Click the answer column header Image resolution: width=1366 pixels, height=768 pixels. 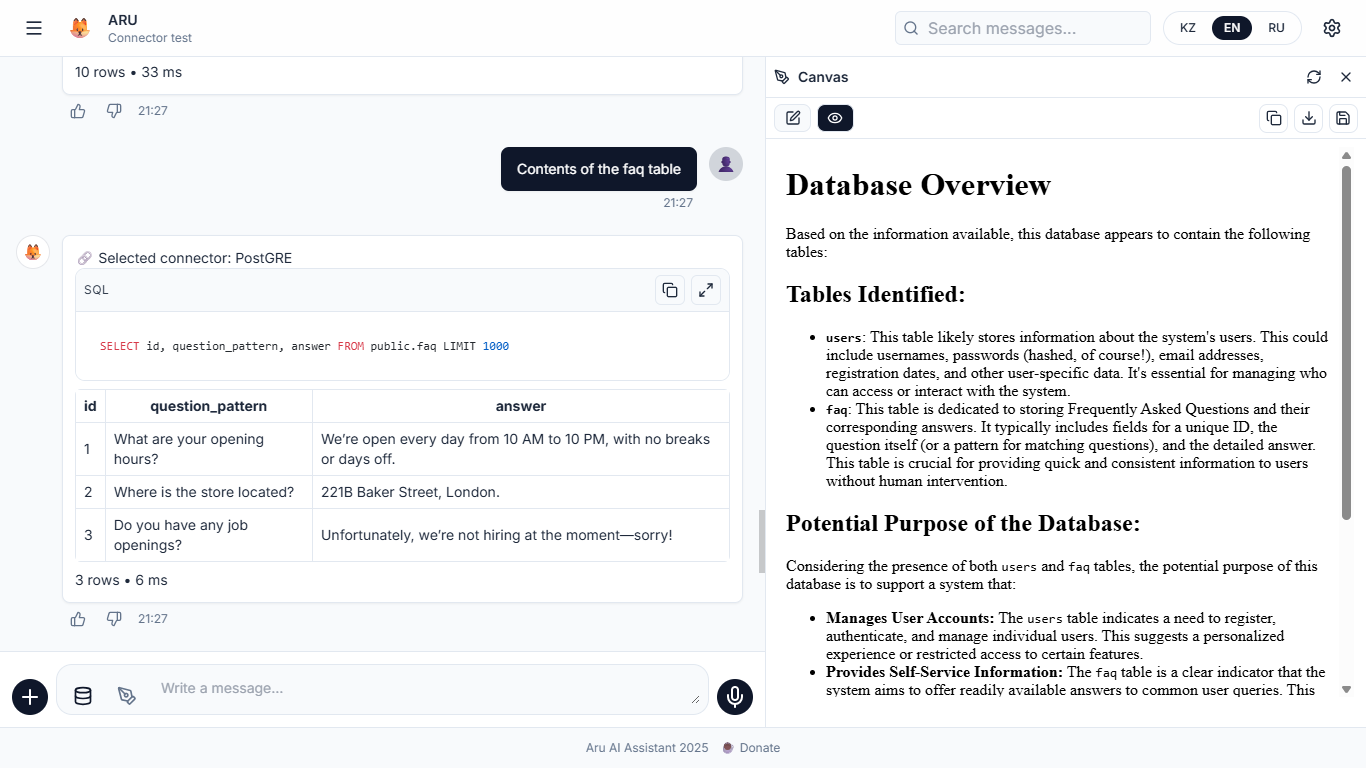521,406
